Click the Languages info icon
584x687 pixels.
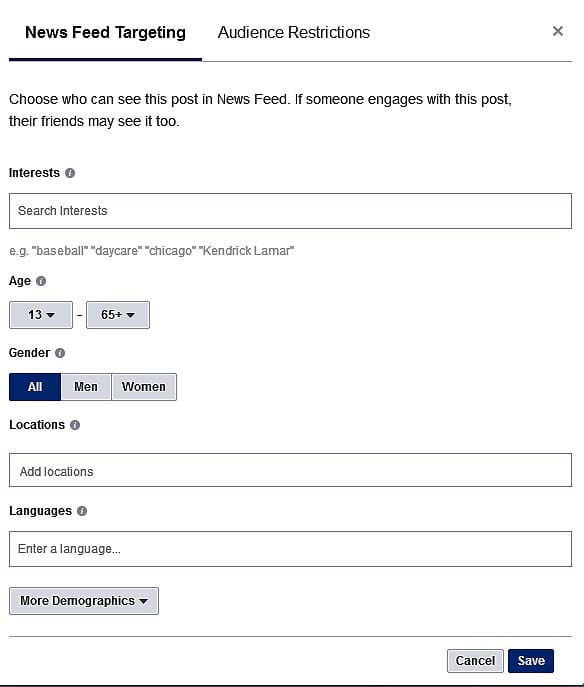pos(82,511)
